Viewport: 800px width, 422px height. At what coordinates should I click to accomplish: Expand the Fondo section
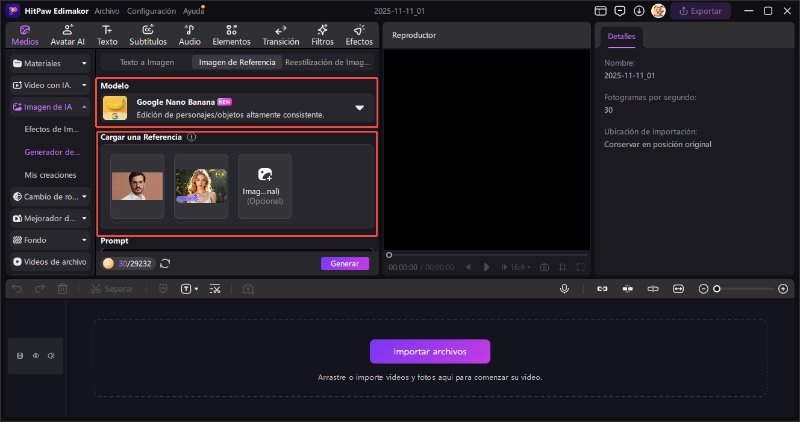(50, 240)
